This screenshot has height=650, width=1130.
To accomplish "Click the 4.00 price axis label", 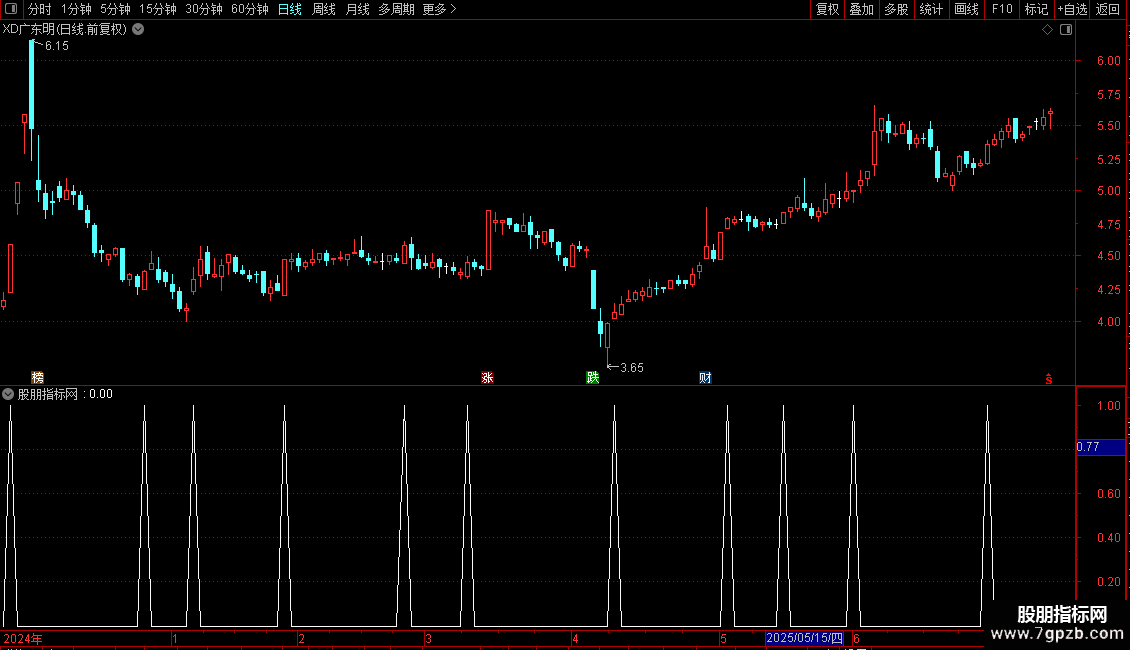I will click(x=1108, y=322).
